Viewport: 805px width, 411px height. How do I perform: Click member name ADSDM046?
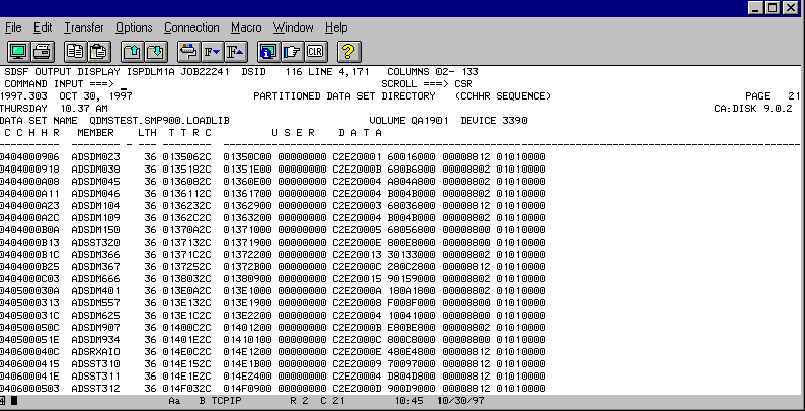click(96, 193)
